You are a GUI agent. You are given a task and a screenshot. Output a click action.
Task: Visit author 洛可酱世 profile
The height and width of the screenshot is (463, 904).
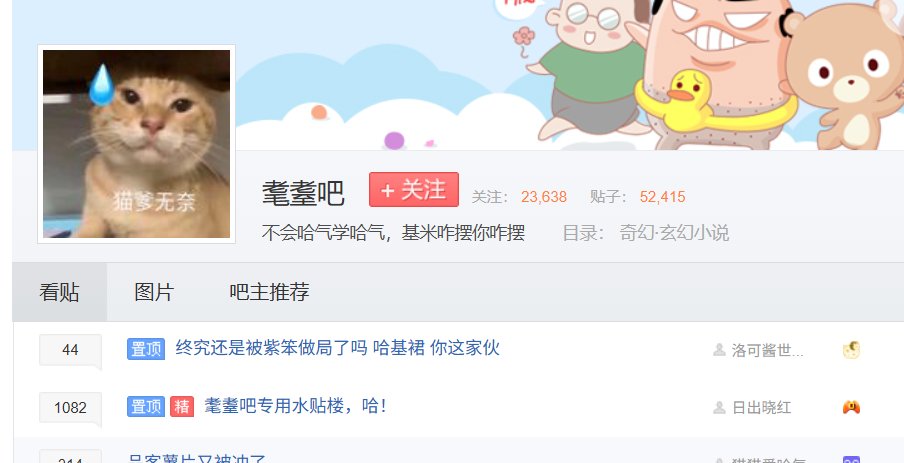pos(767,350)
